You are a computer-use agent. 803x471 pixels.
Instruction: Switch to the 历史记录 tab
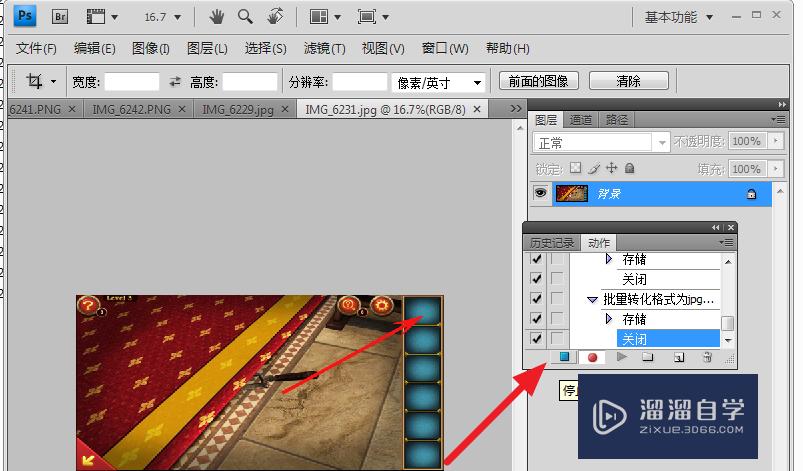(552, 242)
